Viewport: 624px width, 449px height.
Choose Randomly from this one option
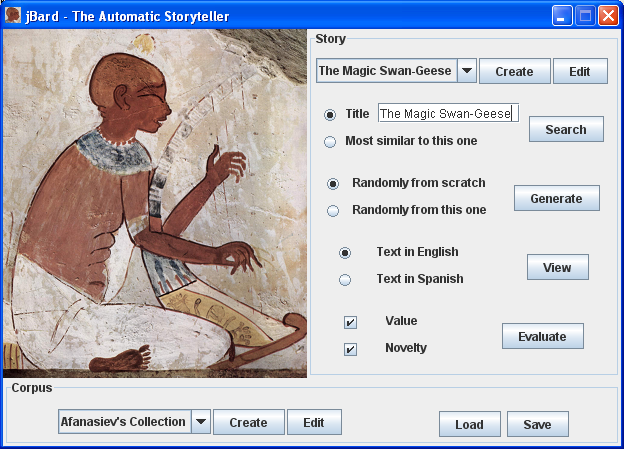[x=333, y=211]
